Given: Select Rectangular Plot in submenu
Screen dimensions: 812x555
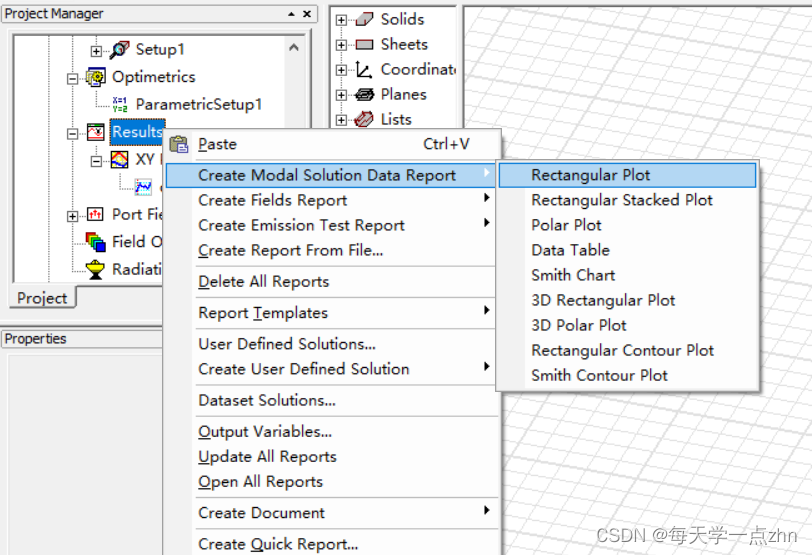Looking at the screenshot, I should [627, 175].
